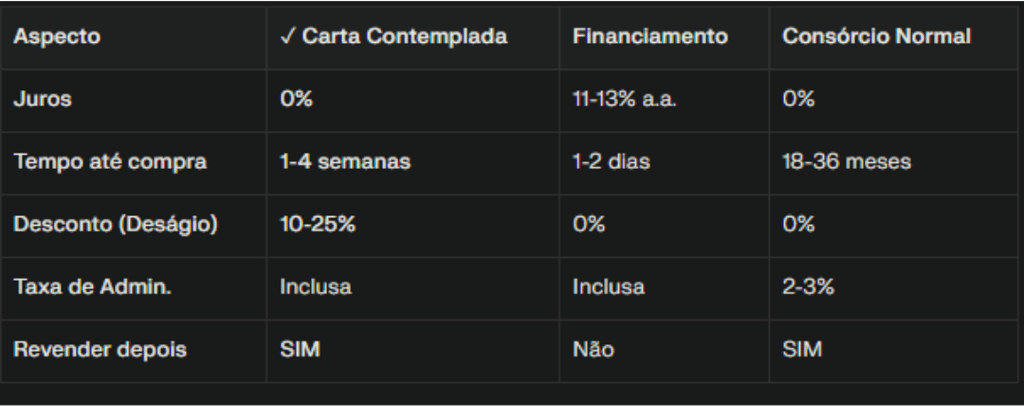Select the 10-25% discount cell
This screenshot has width=1024, height=406.
pyautogui.click(x=318, y=224)
